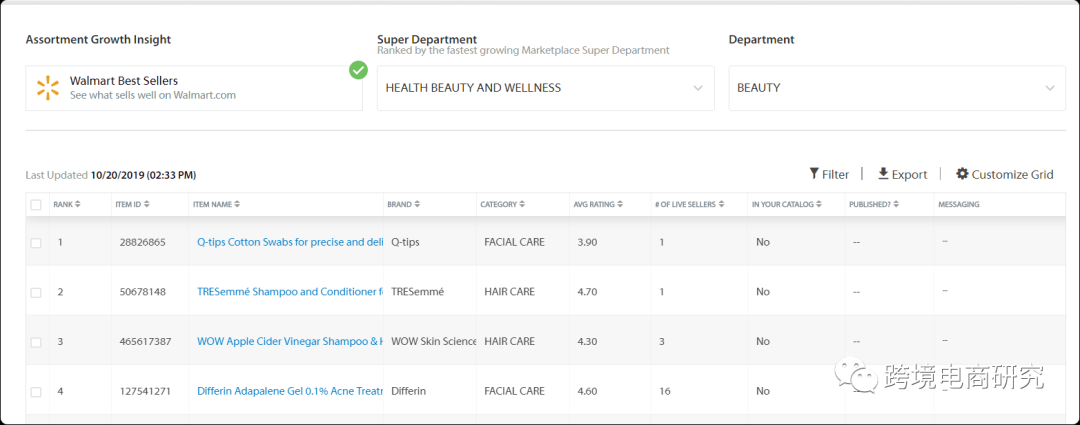Sort by Item ID using its sort arrows

click(147, 205)
